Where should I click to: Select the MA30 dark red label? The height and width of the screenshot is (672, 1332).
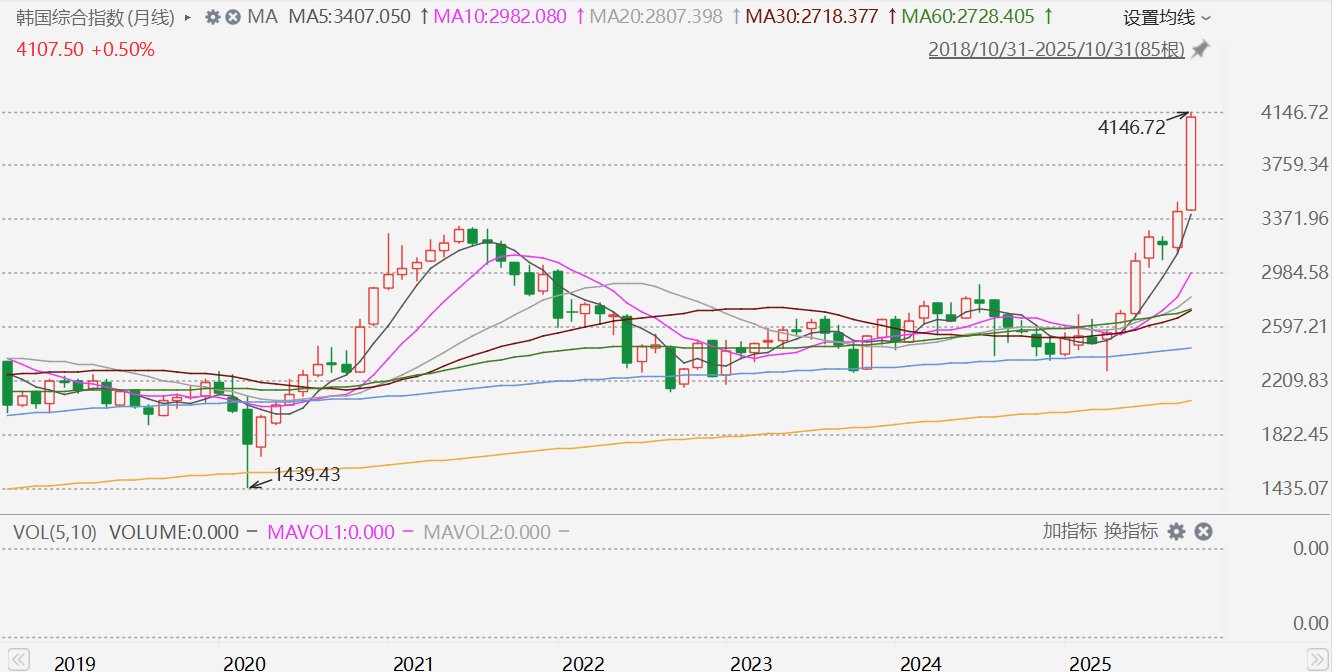813,17
